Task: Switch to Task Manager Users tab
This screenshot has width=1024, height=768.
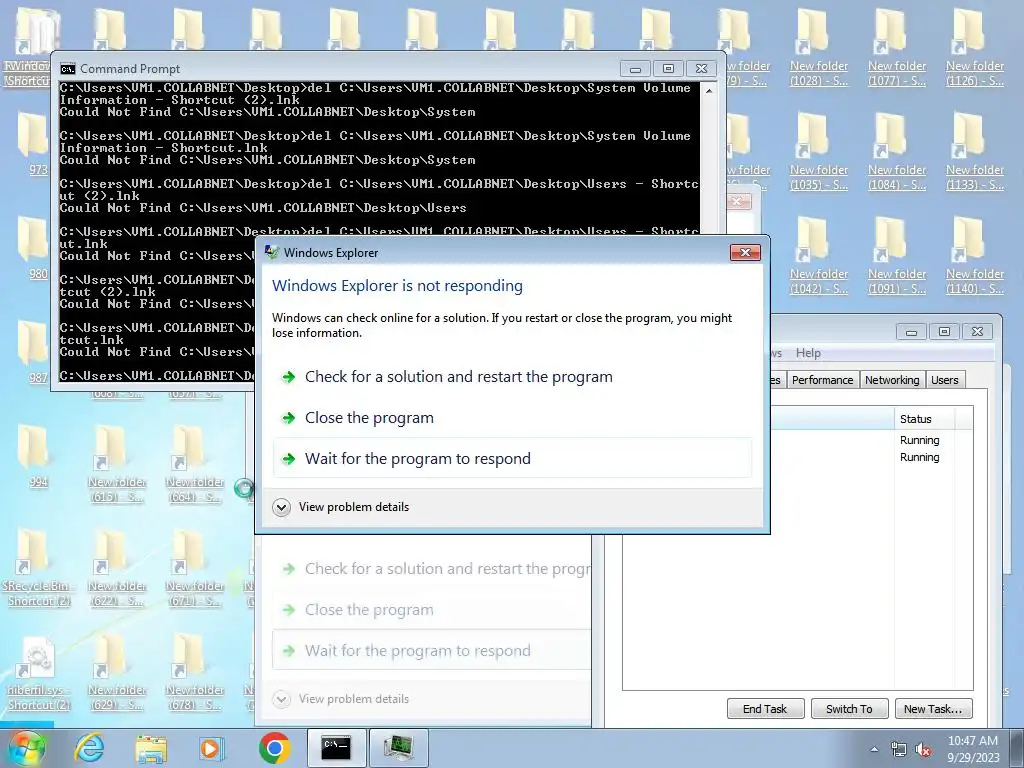Action: [944, 379]
